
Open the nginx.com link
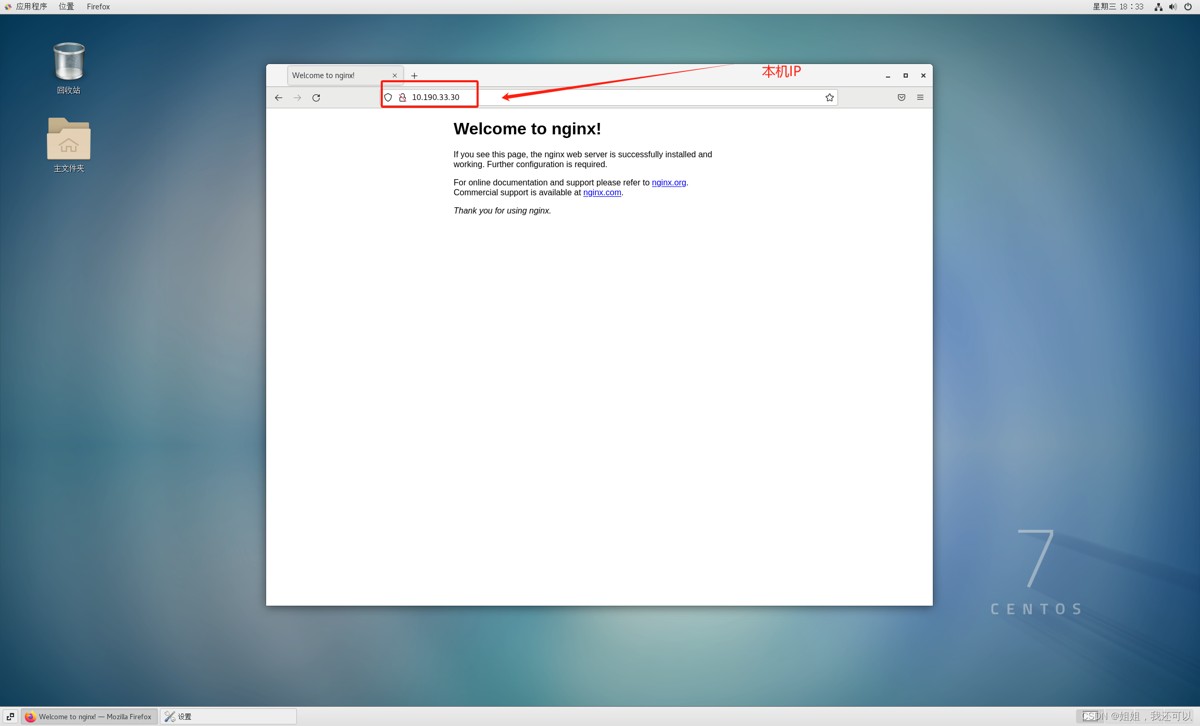pos(602,193)
